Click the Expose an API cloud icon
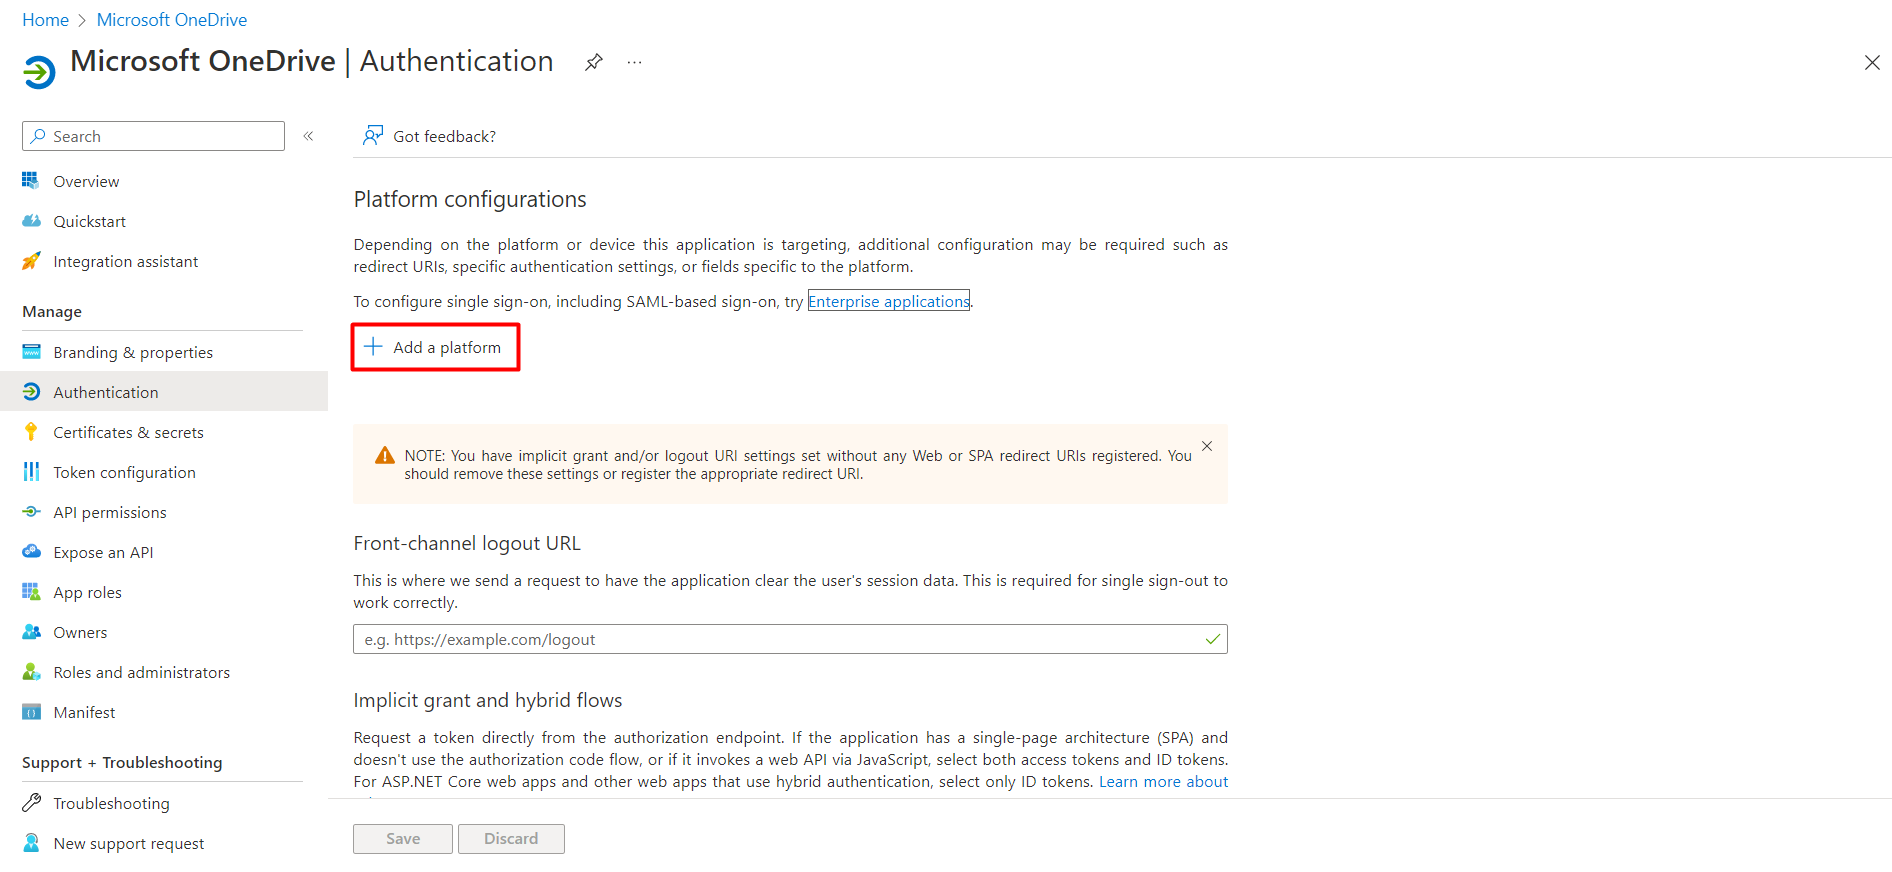Screen dimensions: 1892x872 31,552
